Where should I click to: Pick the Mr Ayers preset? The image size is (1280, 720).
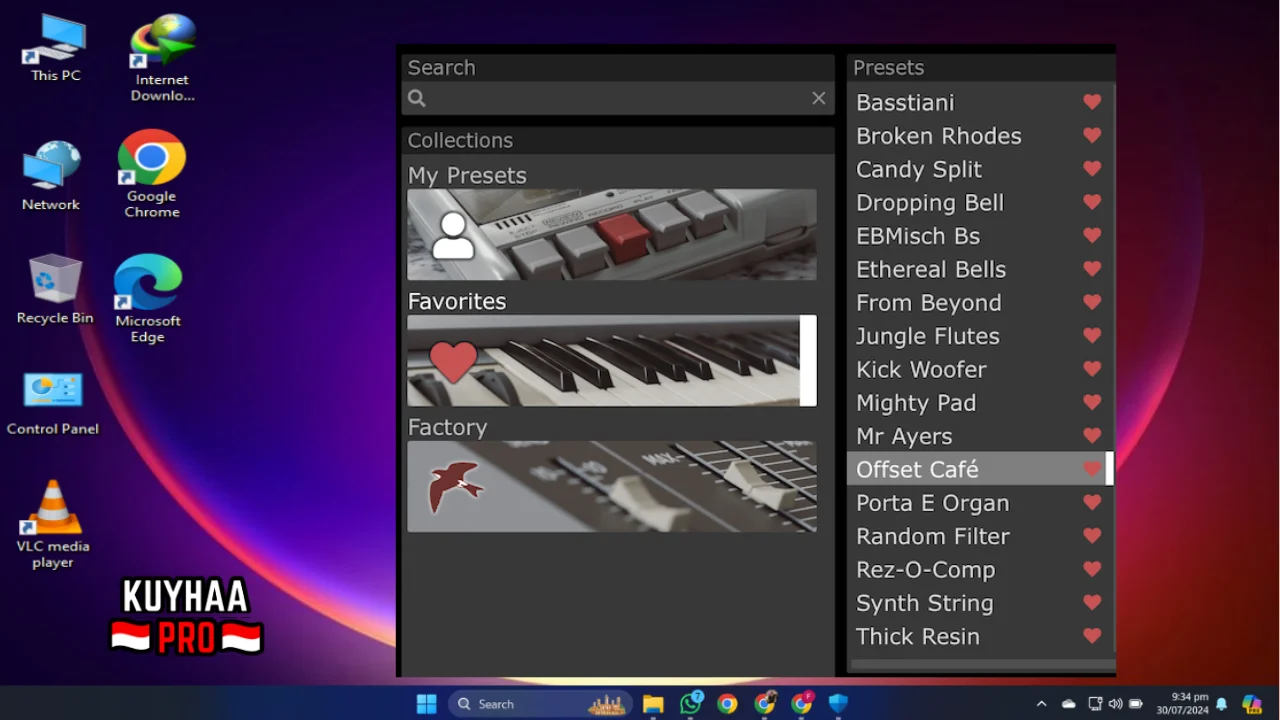coord(904,436)
